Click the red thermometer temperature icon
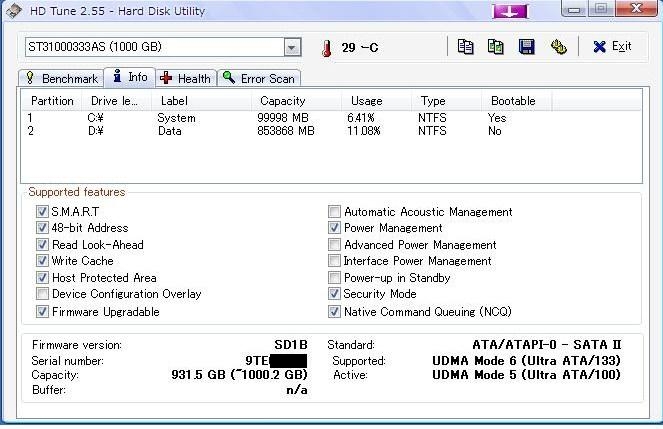This screenshot has width=663, height=429. click(x=326, y=48)
